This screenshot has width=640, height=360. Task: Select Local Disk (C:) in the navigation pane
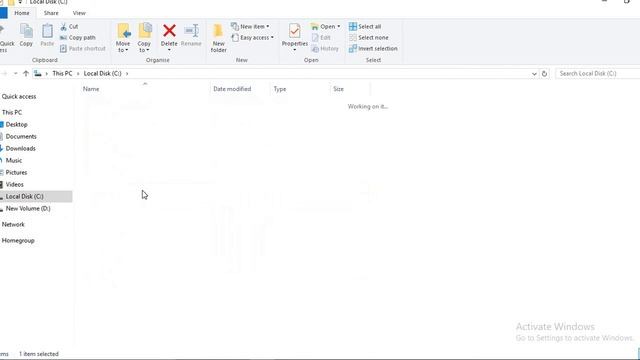tap(24, 197)
